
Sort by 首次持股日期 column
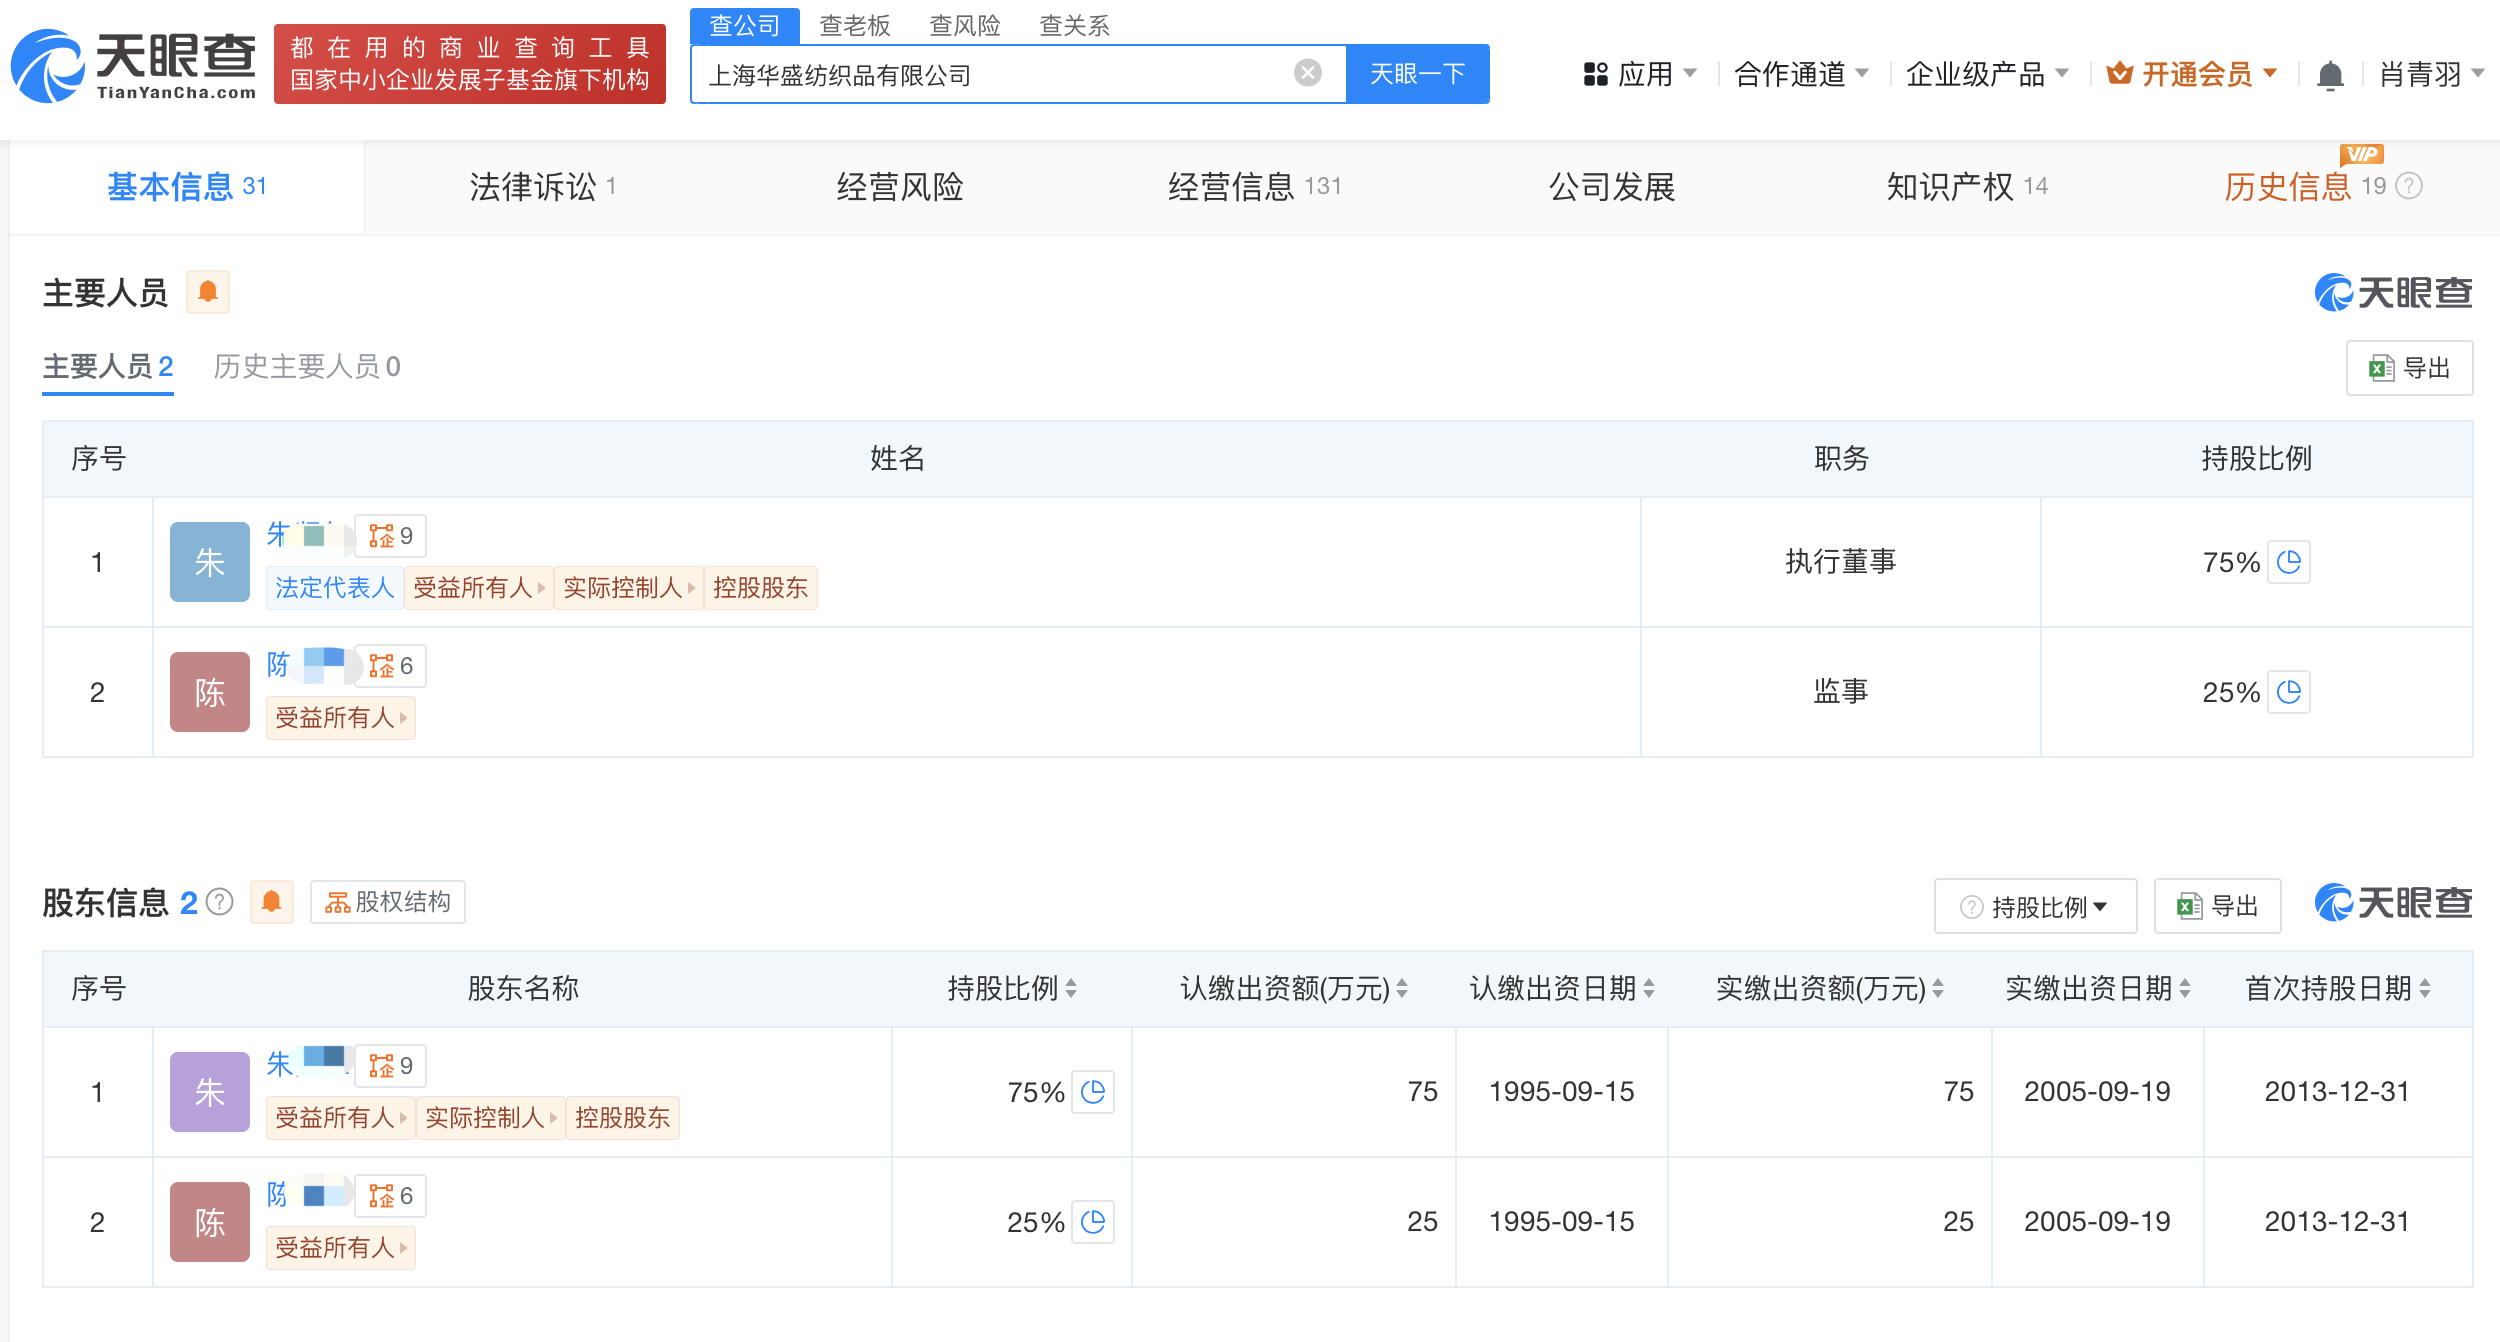2425,989
